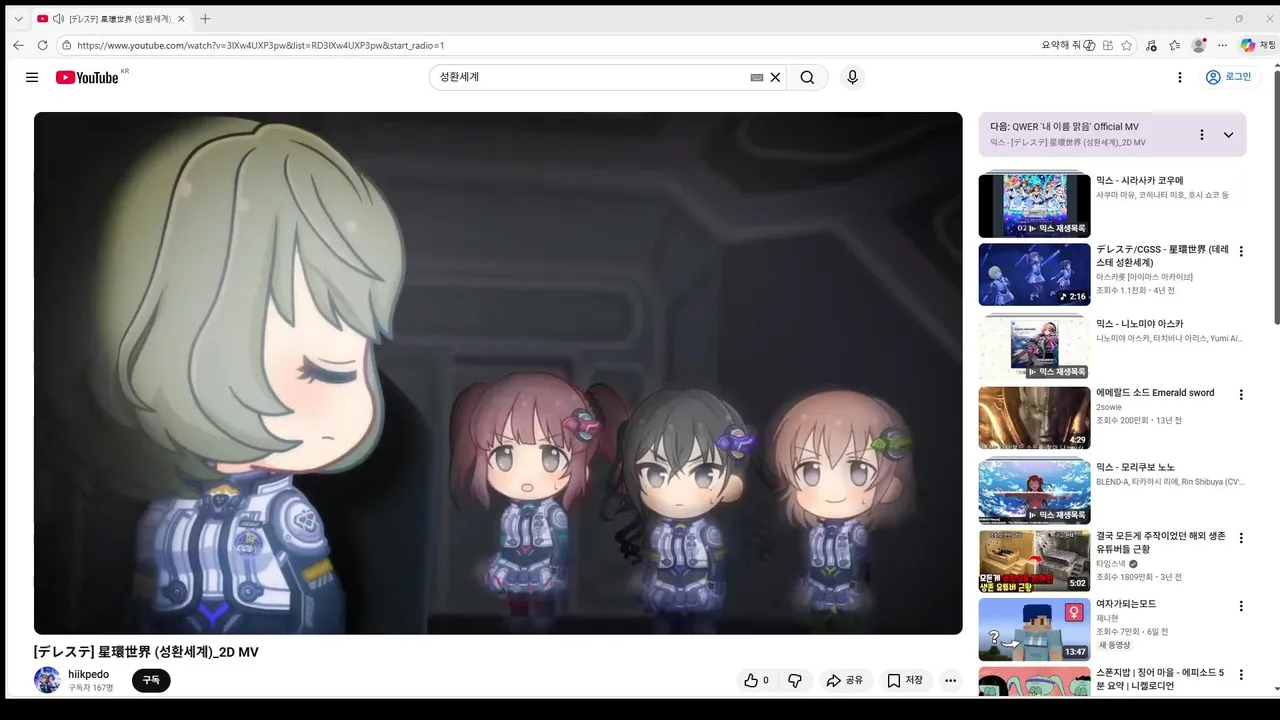
Task: Close the YouTube browser tab
Action: 181,19
